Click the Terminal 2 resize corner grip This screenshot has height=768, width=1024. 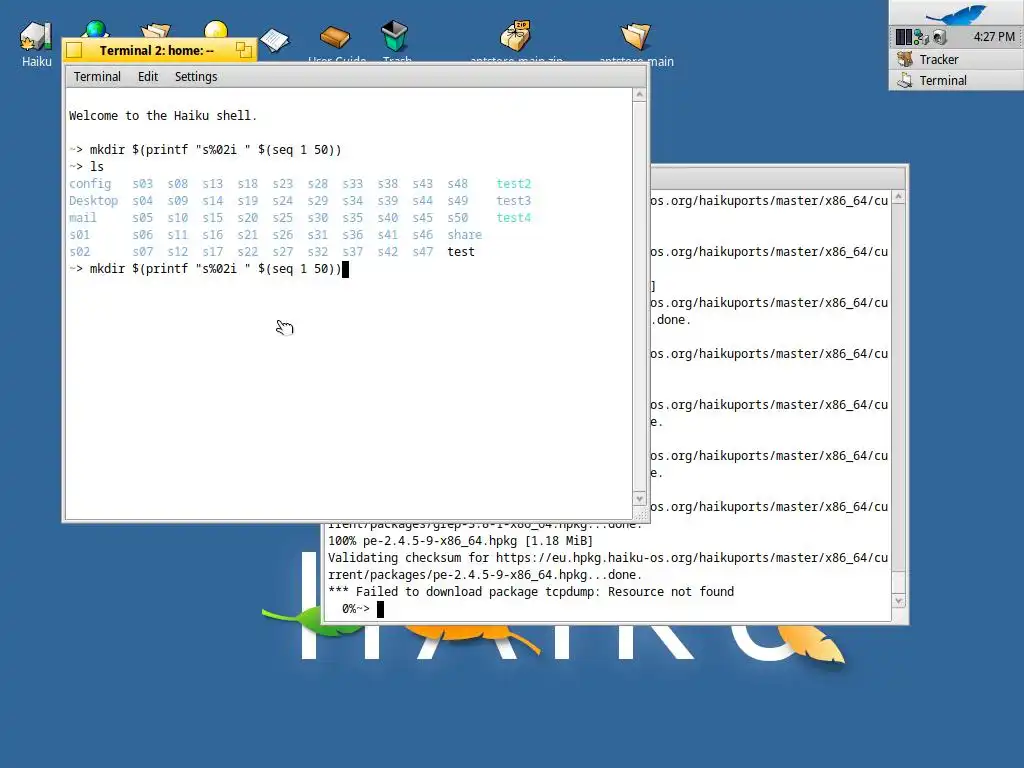pyautogui.click(x=640, y=515)
